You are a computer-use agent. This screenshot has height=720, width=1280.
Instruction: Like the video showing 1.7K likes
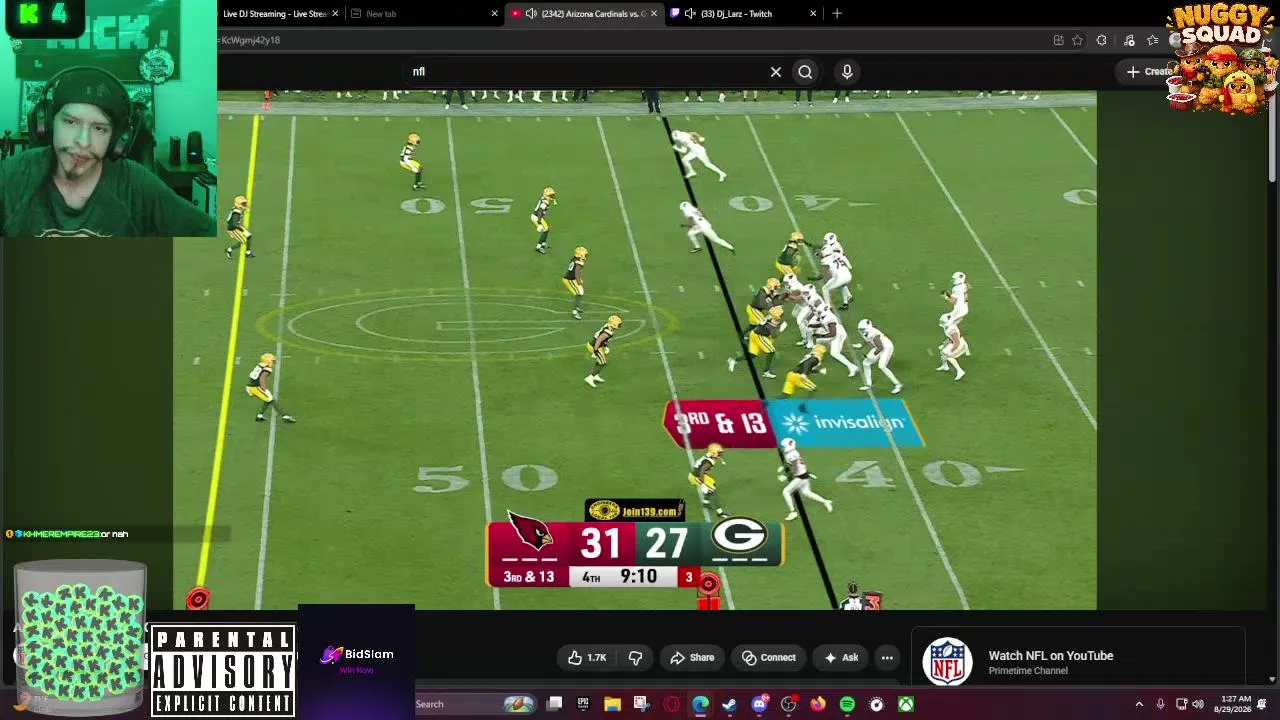(587, 658)
